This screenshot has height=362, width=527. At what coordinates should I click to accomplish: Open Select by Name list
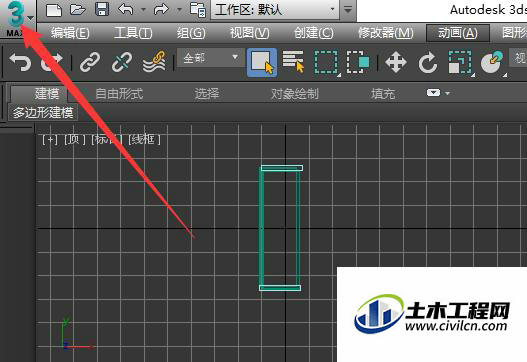click(x=293, y=62)
